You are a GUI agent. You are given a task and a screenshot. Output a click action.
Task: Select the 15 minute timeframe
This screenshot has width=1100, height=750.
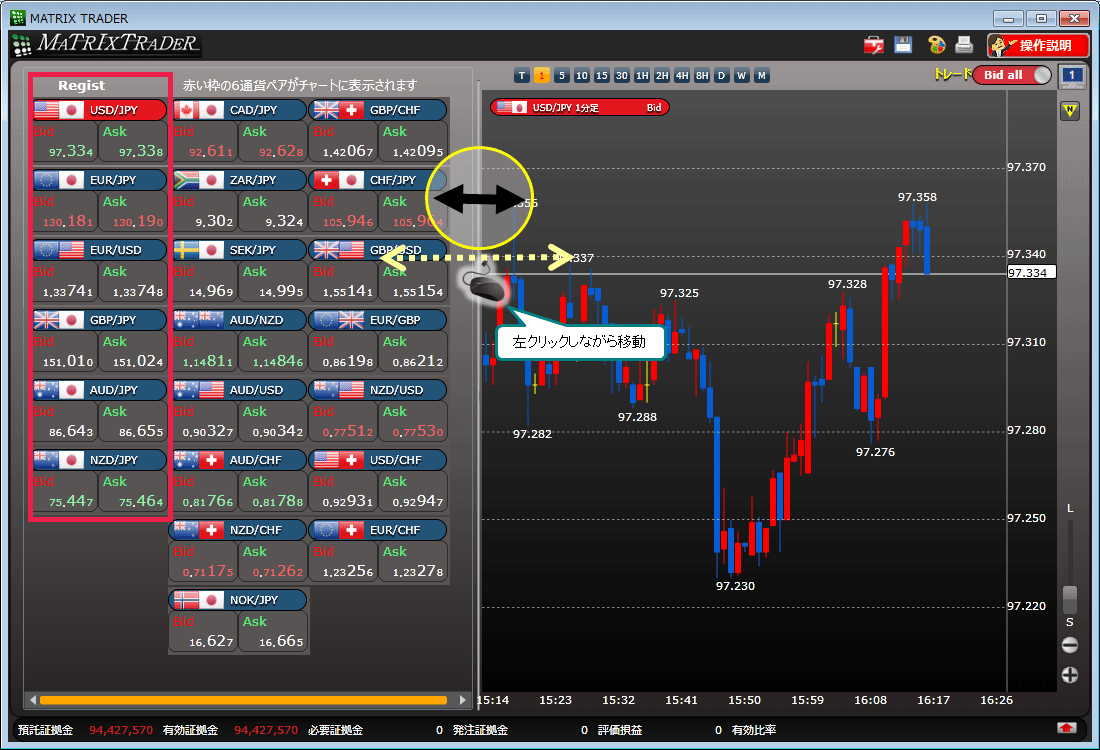[601, 76]
